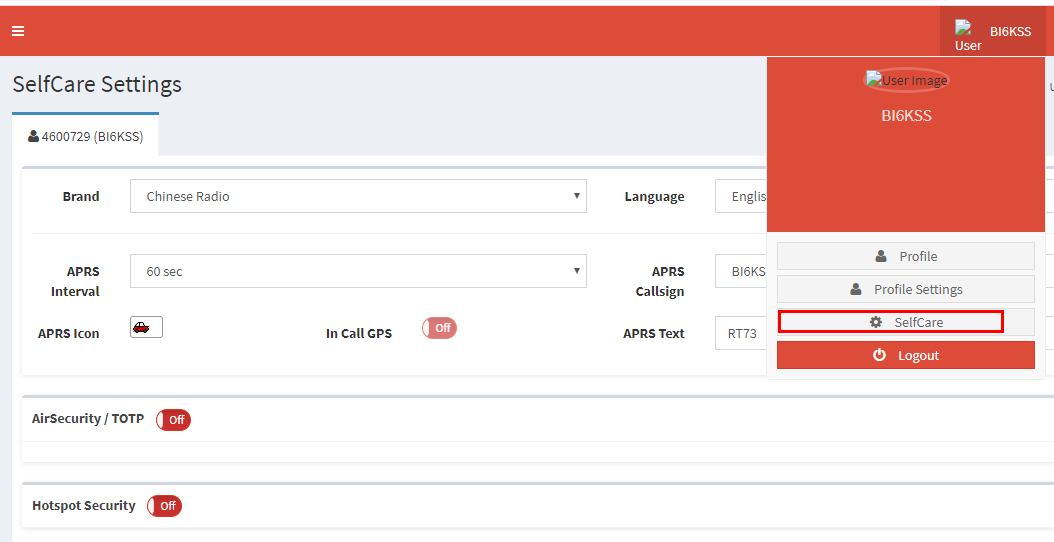Click the APRS Callsign field
Screen dimensions: 1054x542
pyautogui.click(x=741, y=271)
